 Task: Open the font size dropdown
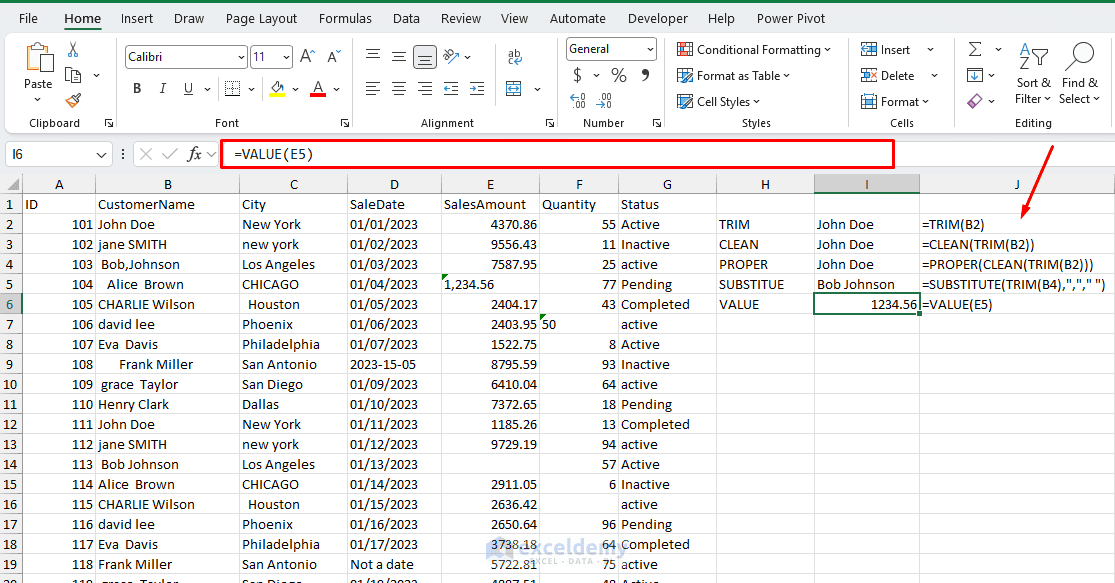(x=287, y=57)
